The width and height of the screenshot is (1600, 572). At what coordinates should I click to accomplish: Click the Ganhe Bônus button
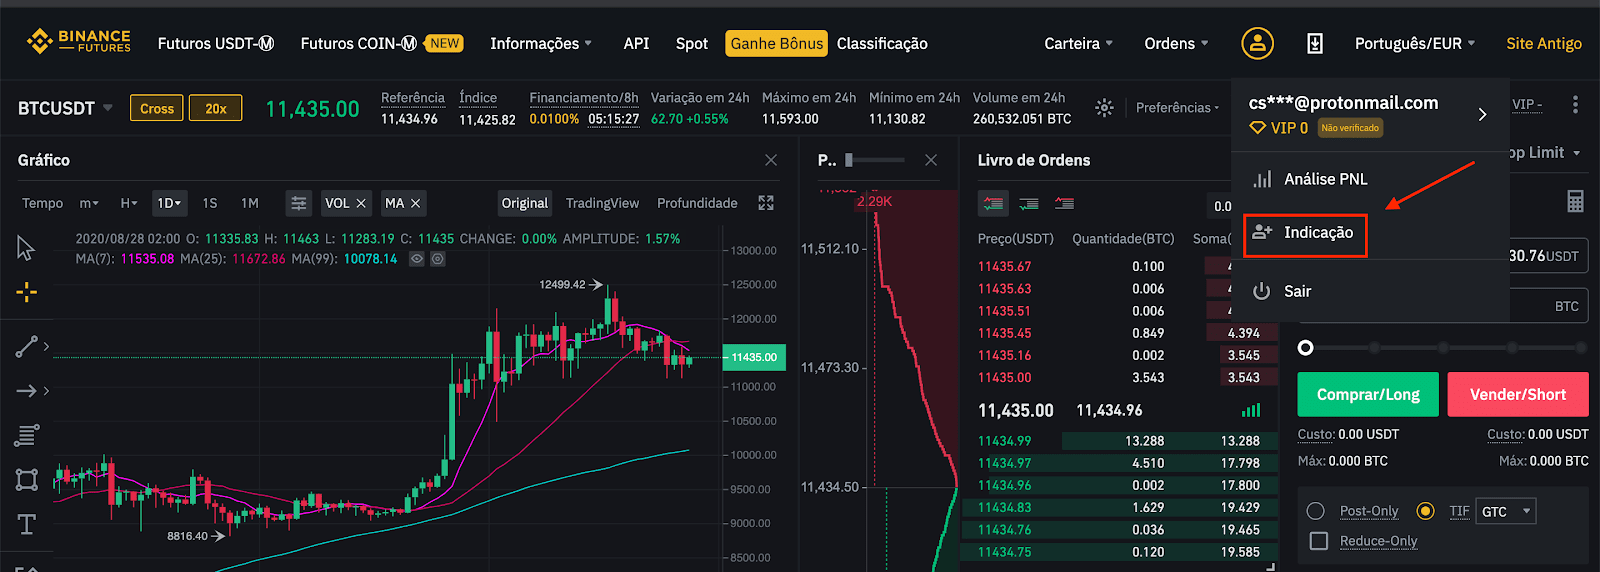pyautogui.click(x=777, y=43)
